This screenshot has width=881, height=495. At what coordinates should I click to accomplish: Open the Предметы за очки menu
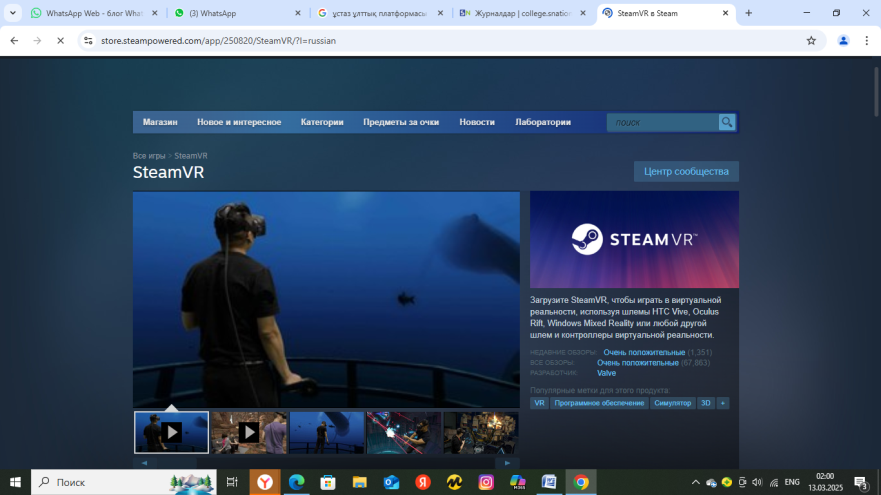pos(401,122)
